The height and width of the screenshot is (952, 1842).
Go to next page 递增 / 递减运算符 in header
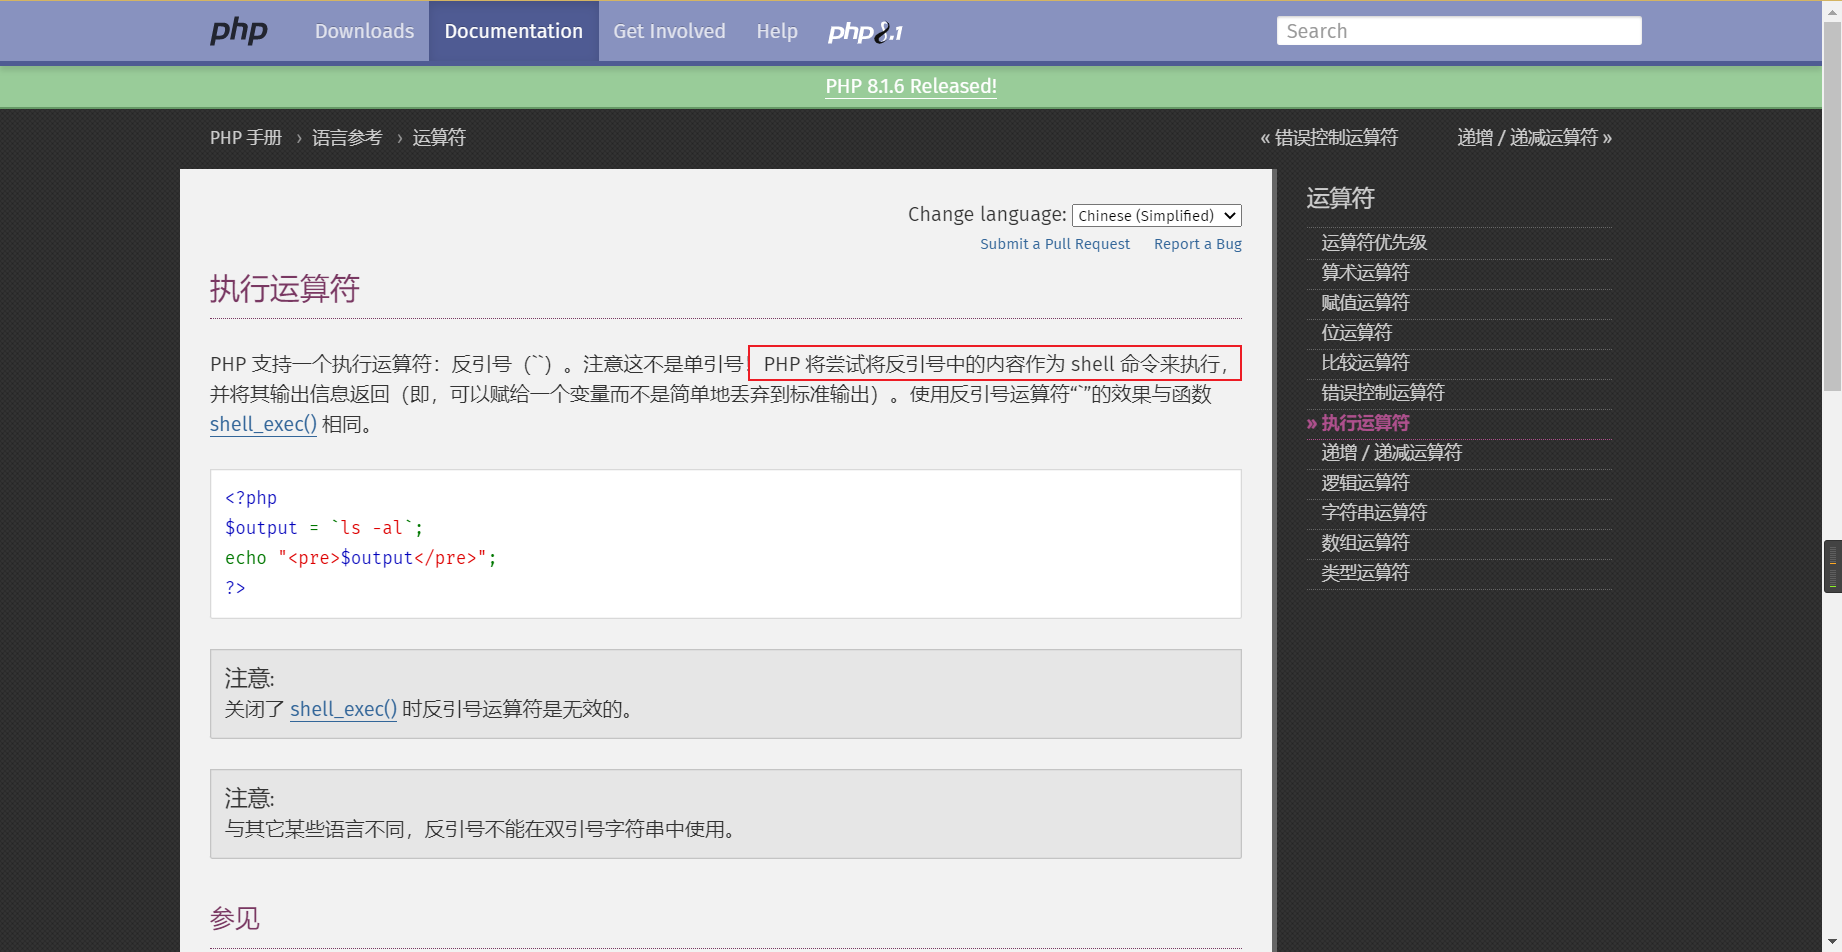(x=1534, y=138)
